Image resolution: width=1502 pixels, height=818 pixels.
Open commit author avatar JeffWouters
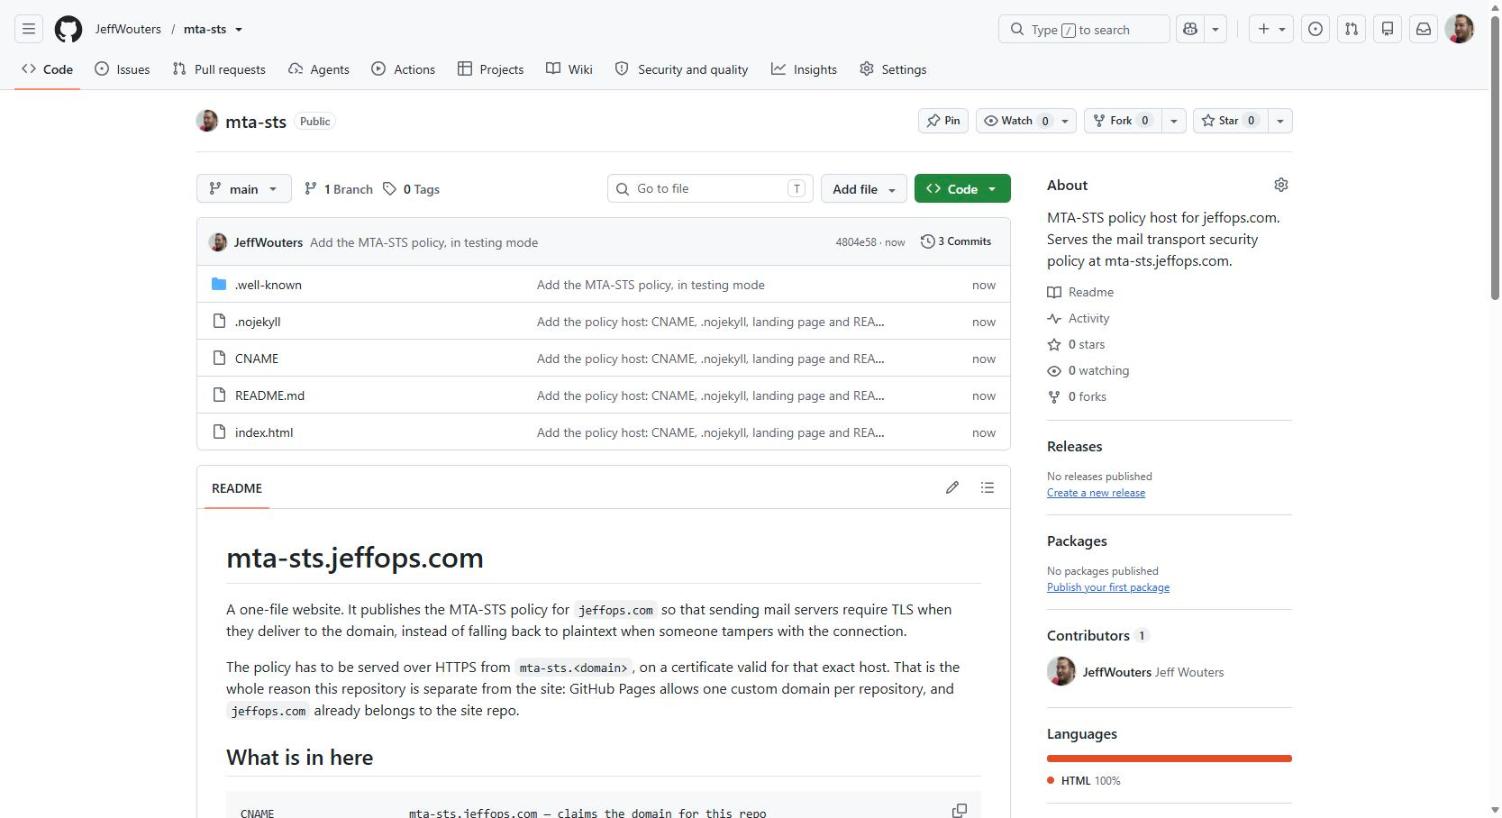pyautogui.click(x=218, y=242)
